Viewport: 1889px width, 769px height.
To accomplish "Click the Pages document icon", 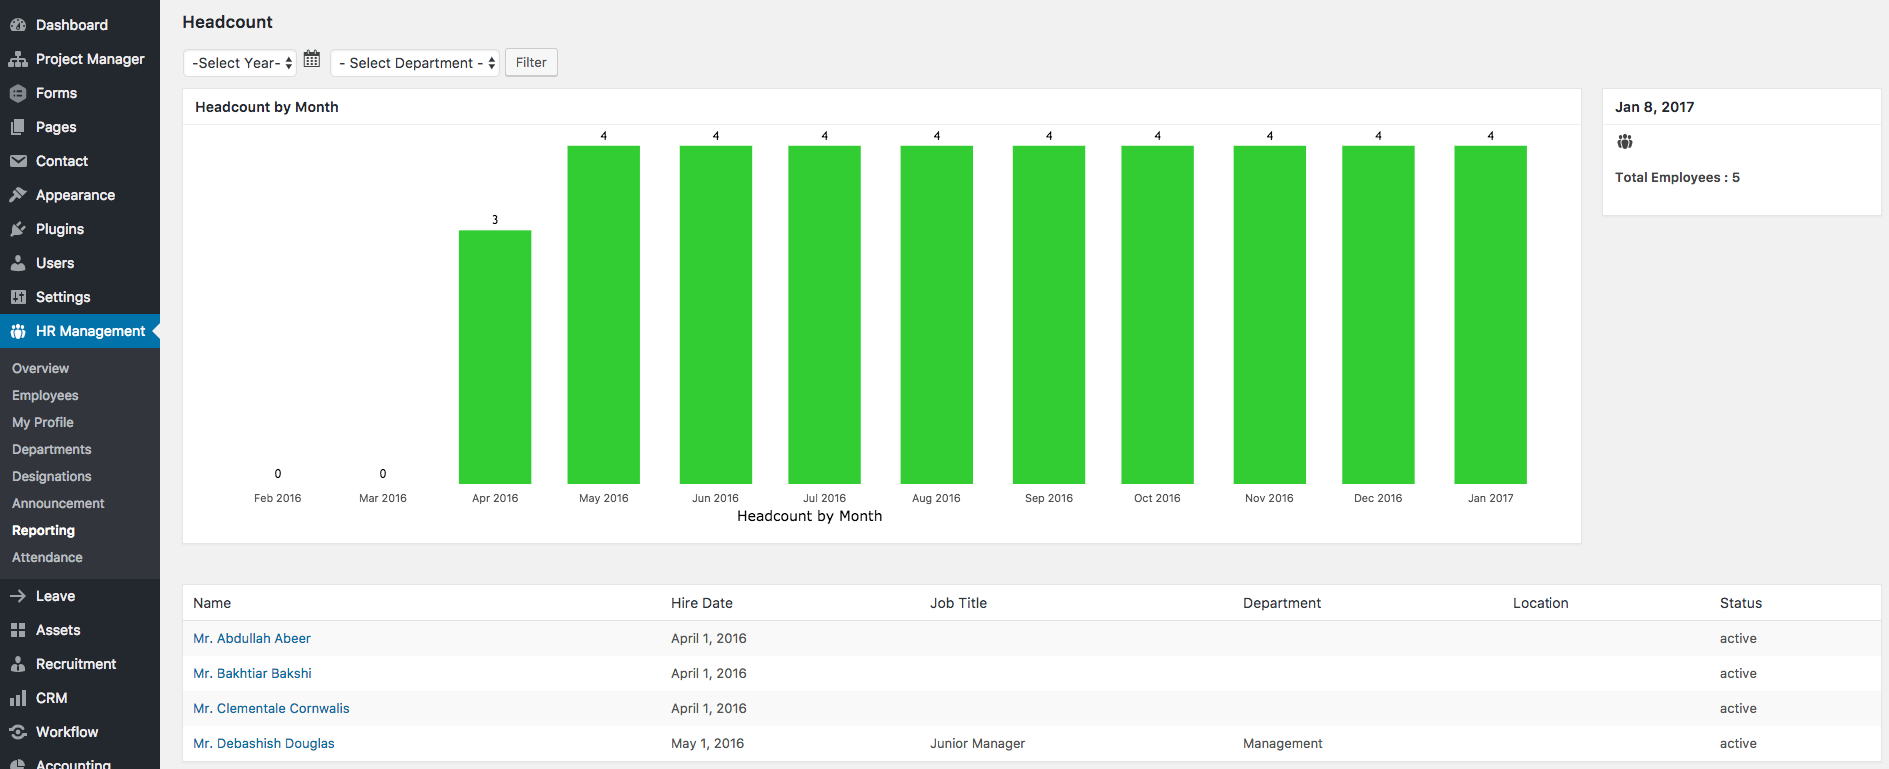I will 18,127.
